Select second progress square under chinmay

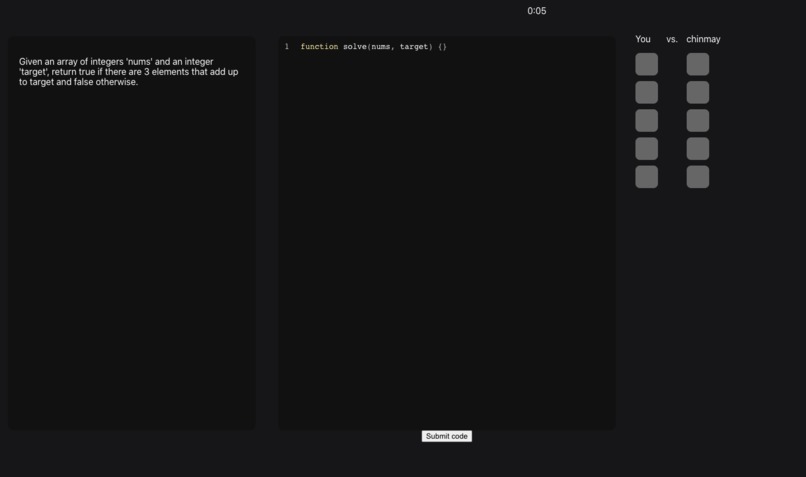[698, 93]
